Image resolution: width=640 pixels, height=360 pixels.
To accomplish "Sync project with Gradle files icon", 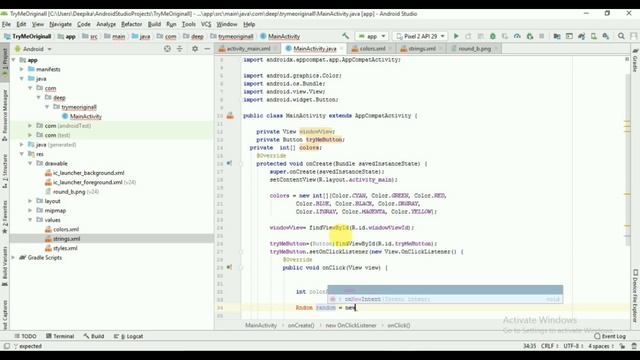I will coord(582,36).
